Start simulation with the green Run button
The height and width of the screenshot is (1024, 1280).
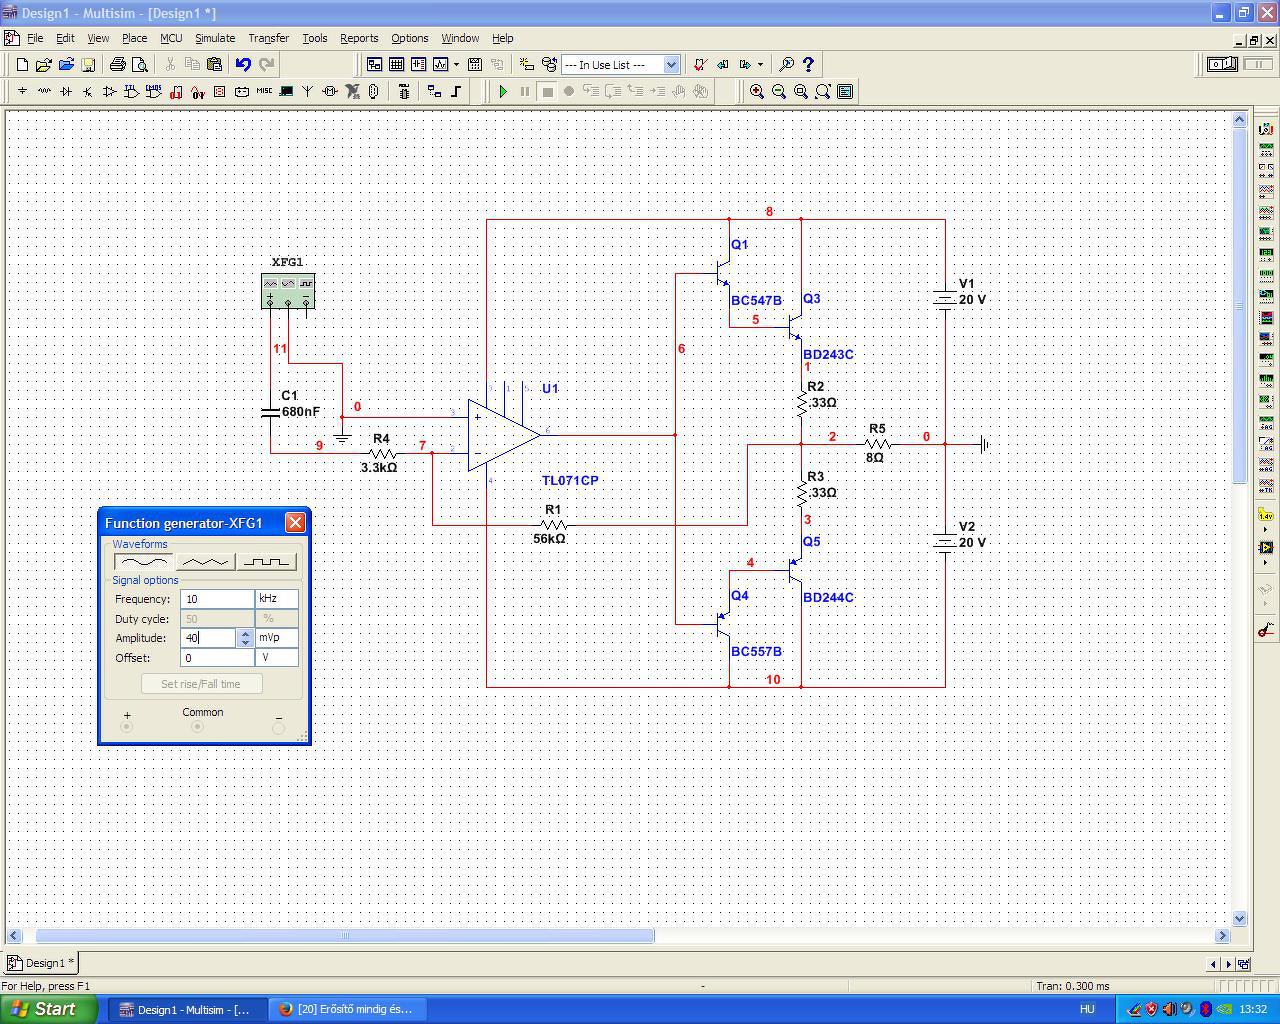pos(503,91)
